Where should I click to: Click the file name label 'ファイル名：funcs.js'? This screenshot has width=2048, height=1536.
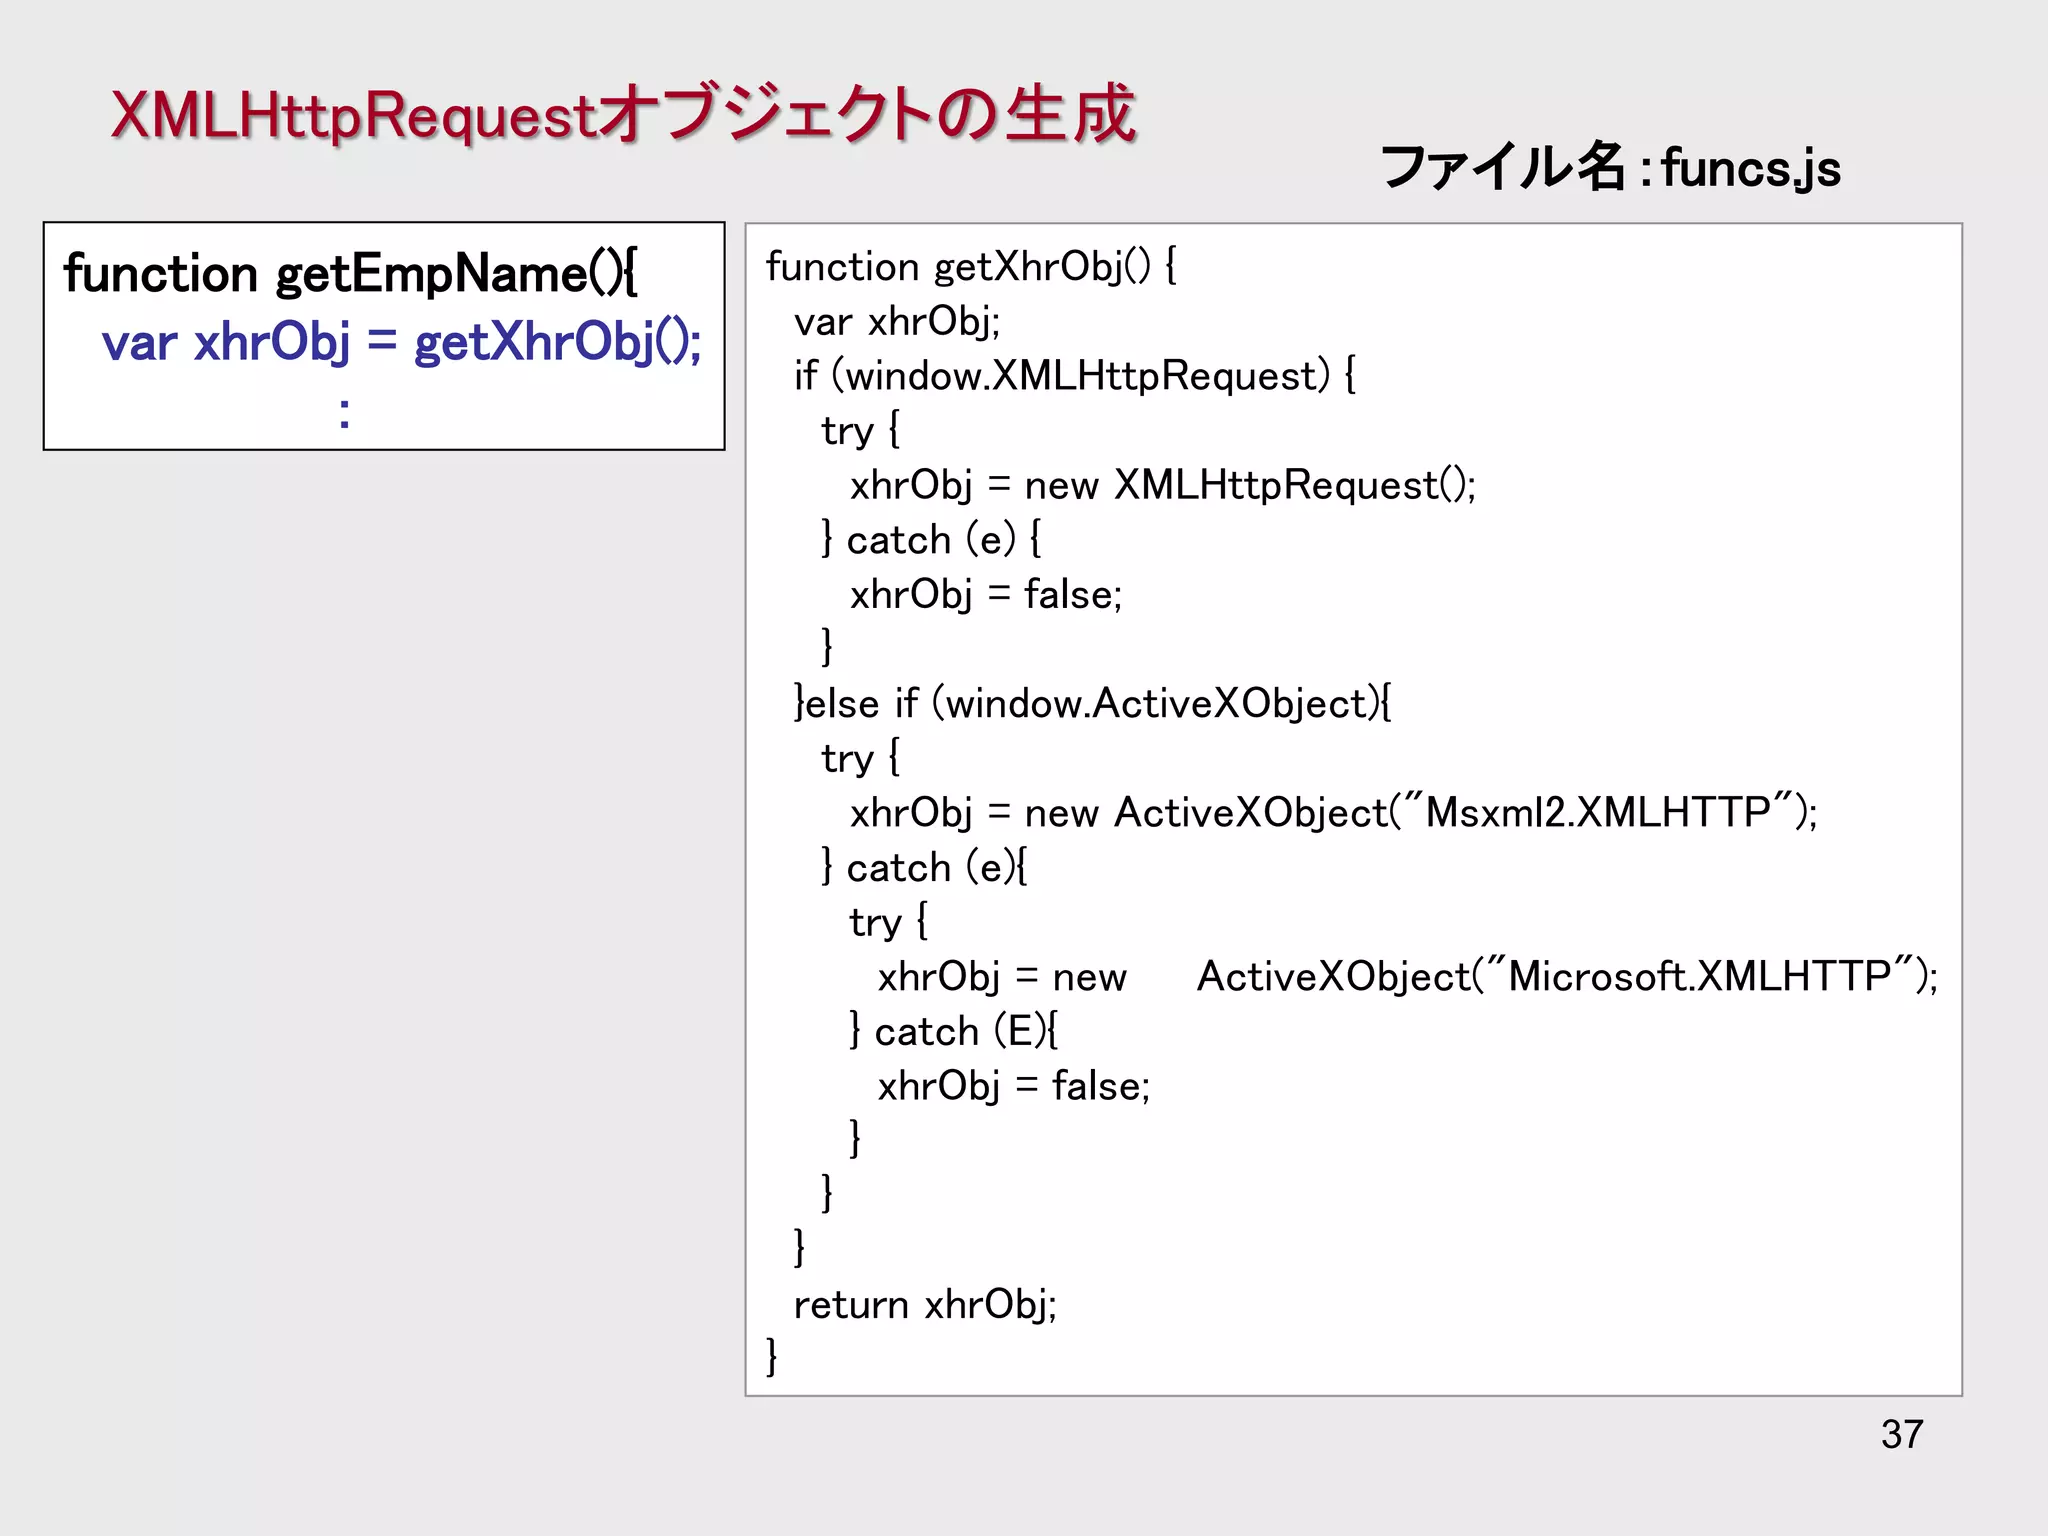[x=1610, y=167]
